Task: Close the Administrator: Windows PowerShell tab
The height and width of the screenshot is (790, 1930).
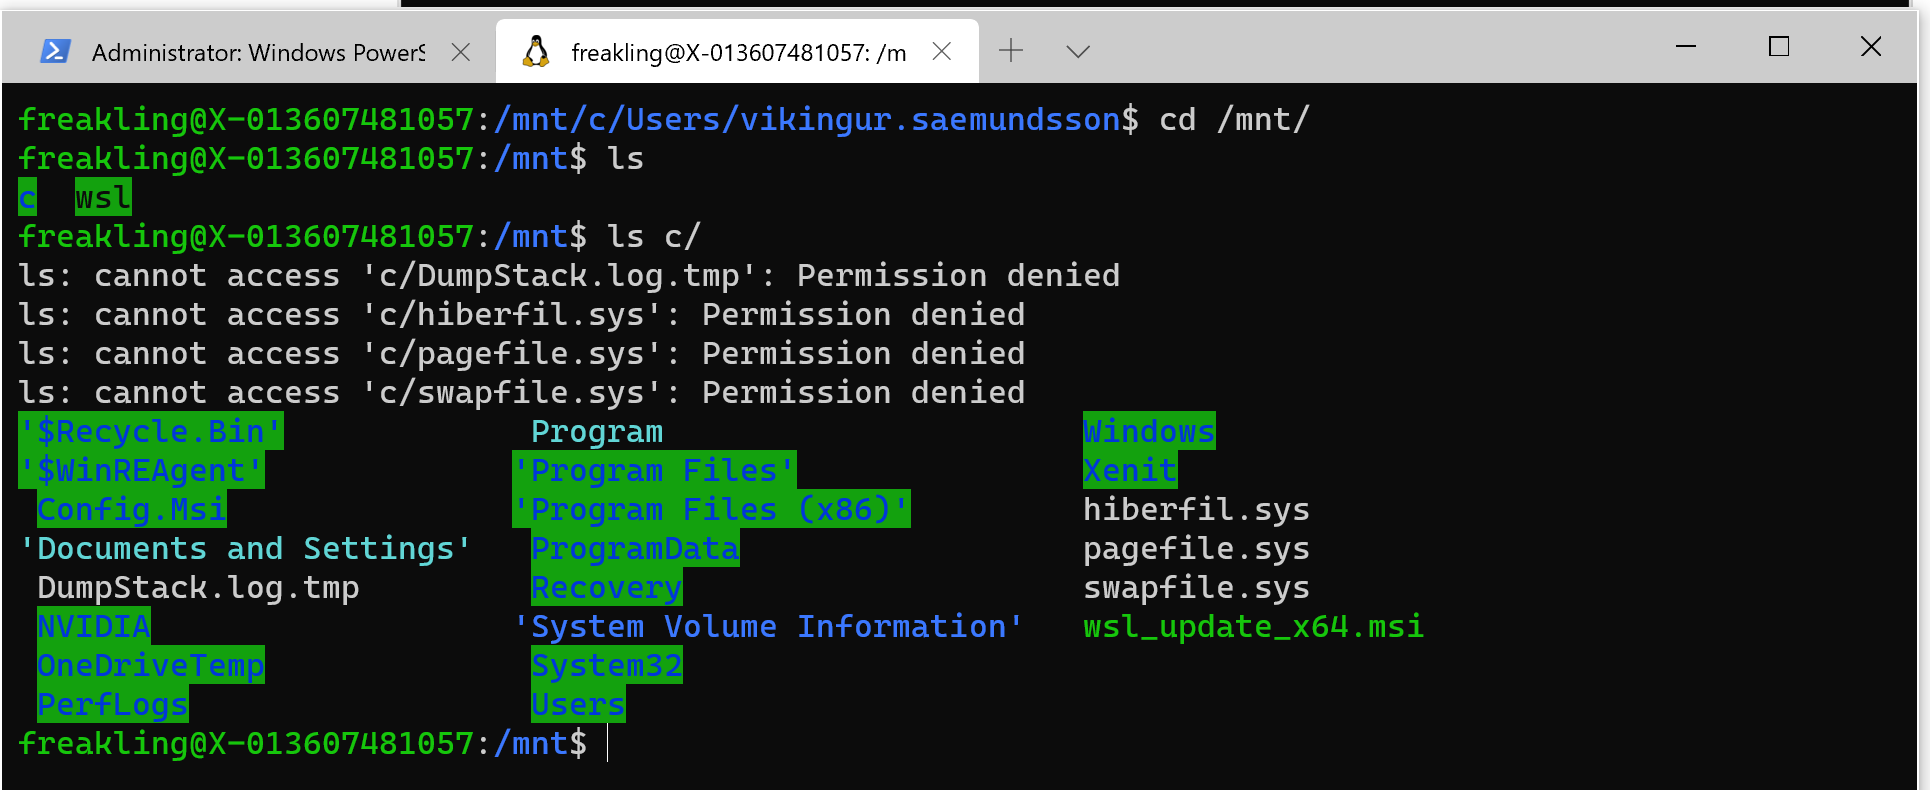Action: pos(461,52)
